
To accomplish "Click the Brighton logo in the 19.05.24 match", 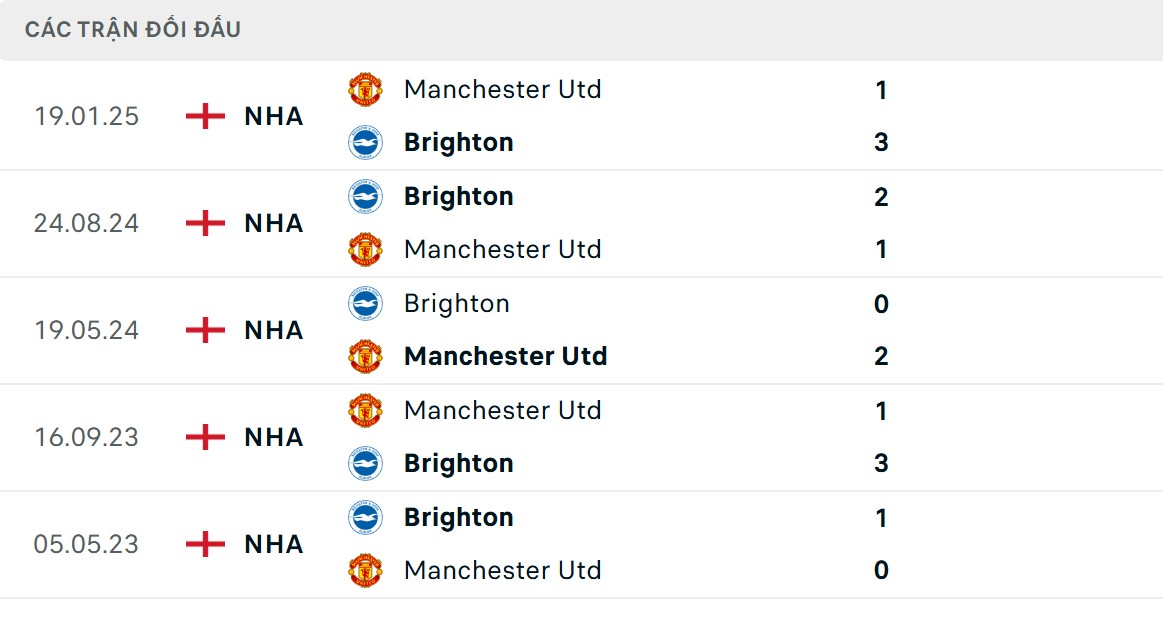I will click(x=366, y=303).
